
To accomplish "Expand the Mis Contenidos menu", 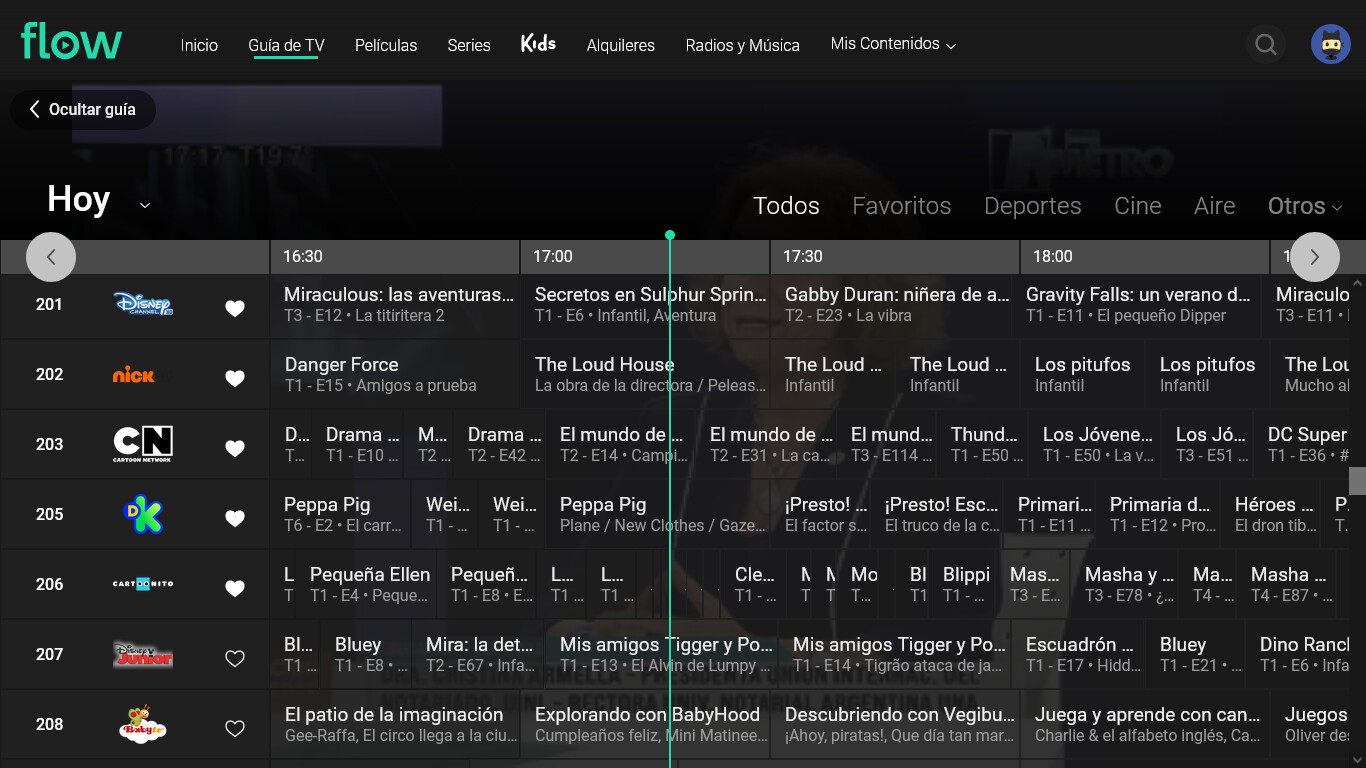I will pyautogui.click(x=893, y=44).
